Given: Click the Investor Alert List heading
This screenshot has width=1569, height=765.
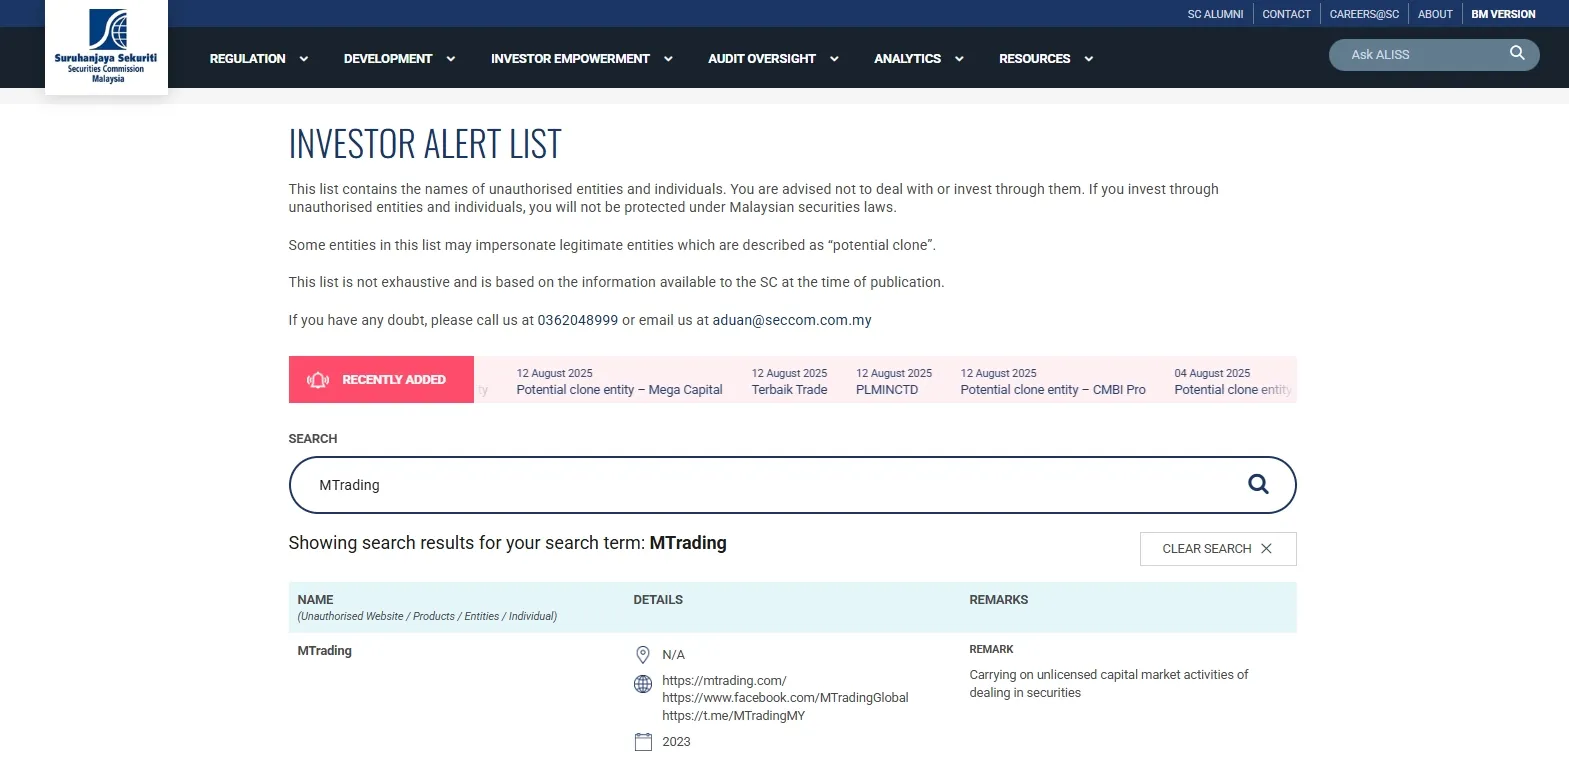Looking at the screenshot, I should tap(425, 144).
